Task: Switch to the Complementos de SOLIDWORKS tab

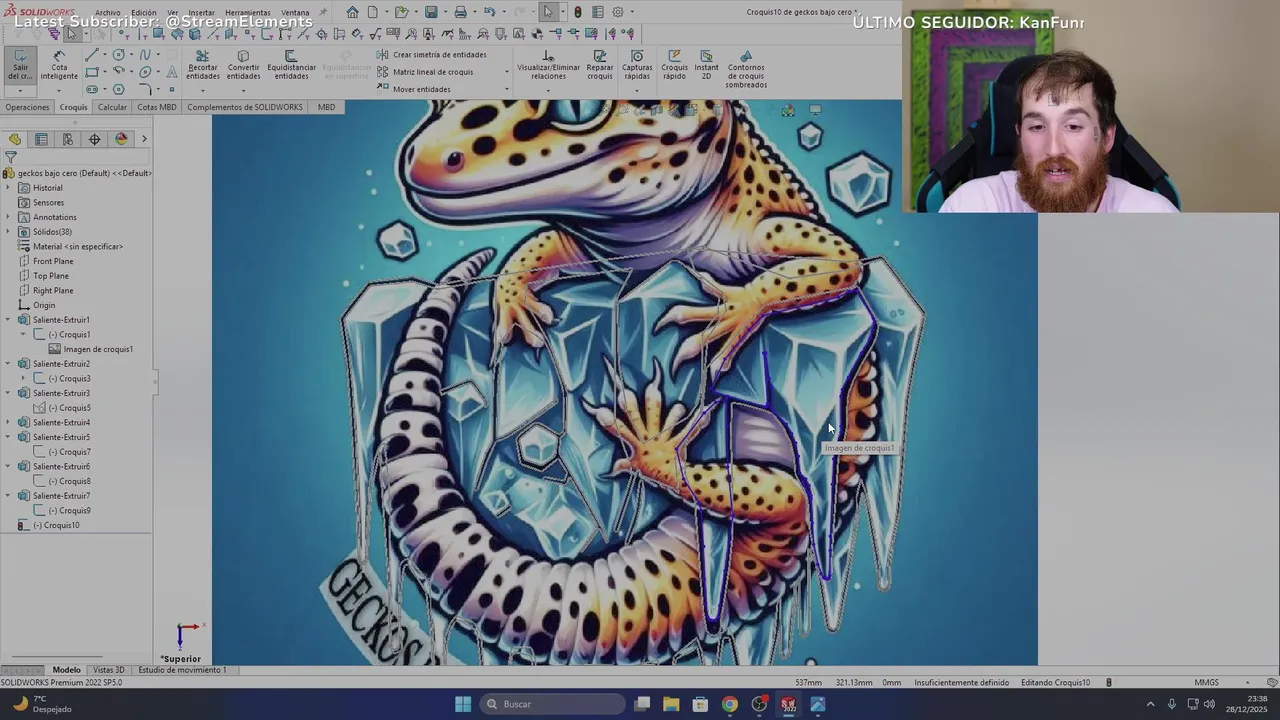Action: coord(245,107)
